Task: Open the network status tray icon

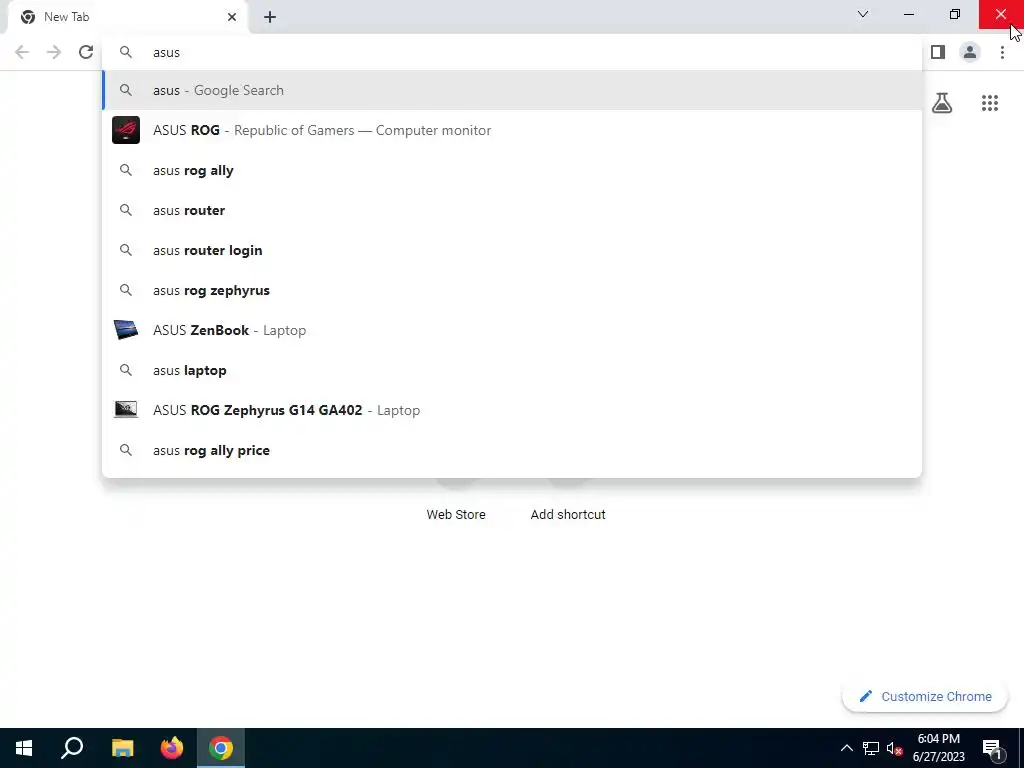Action: click(x=871, y=748)
